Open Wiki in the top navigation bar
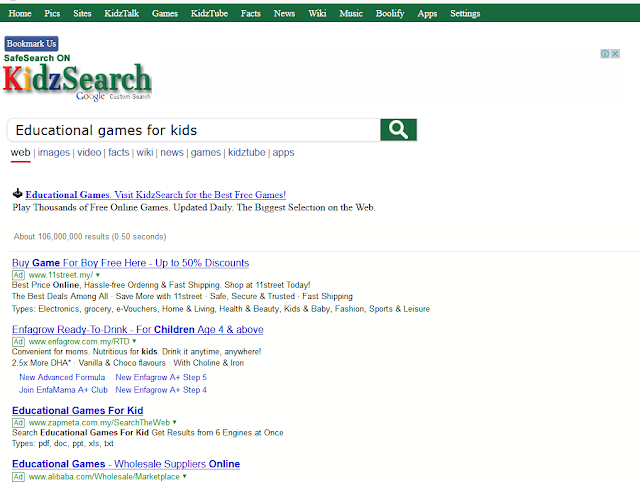This screenshot has width=640, height=482. point(318,13)
